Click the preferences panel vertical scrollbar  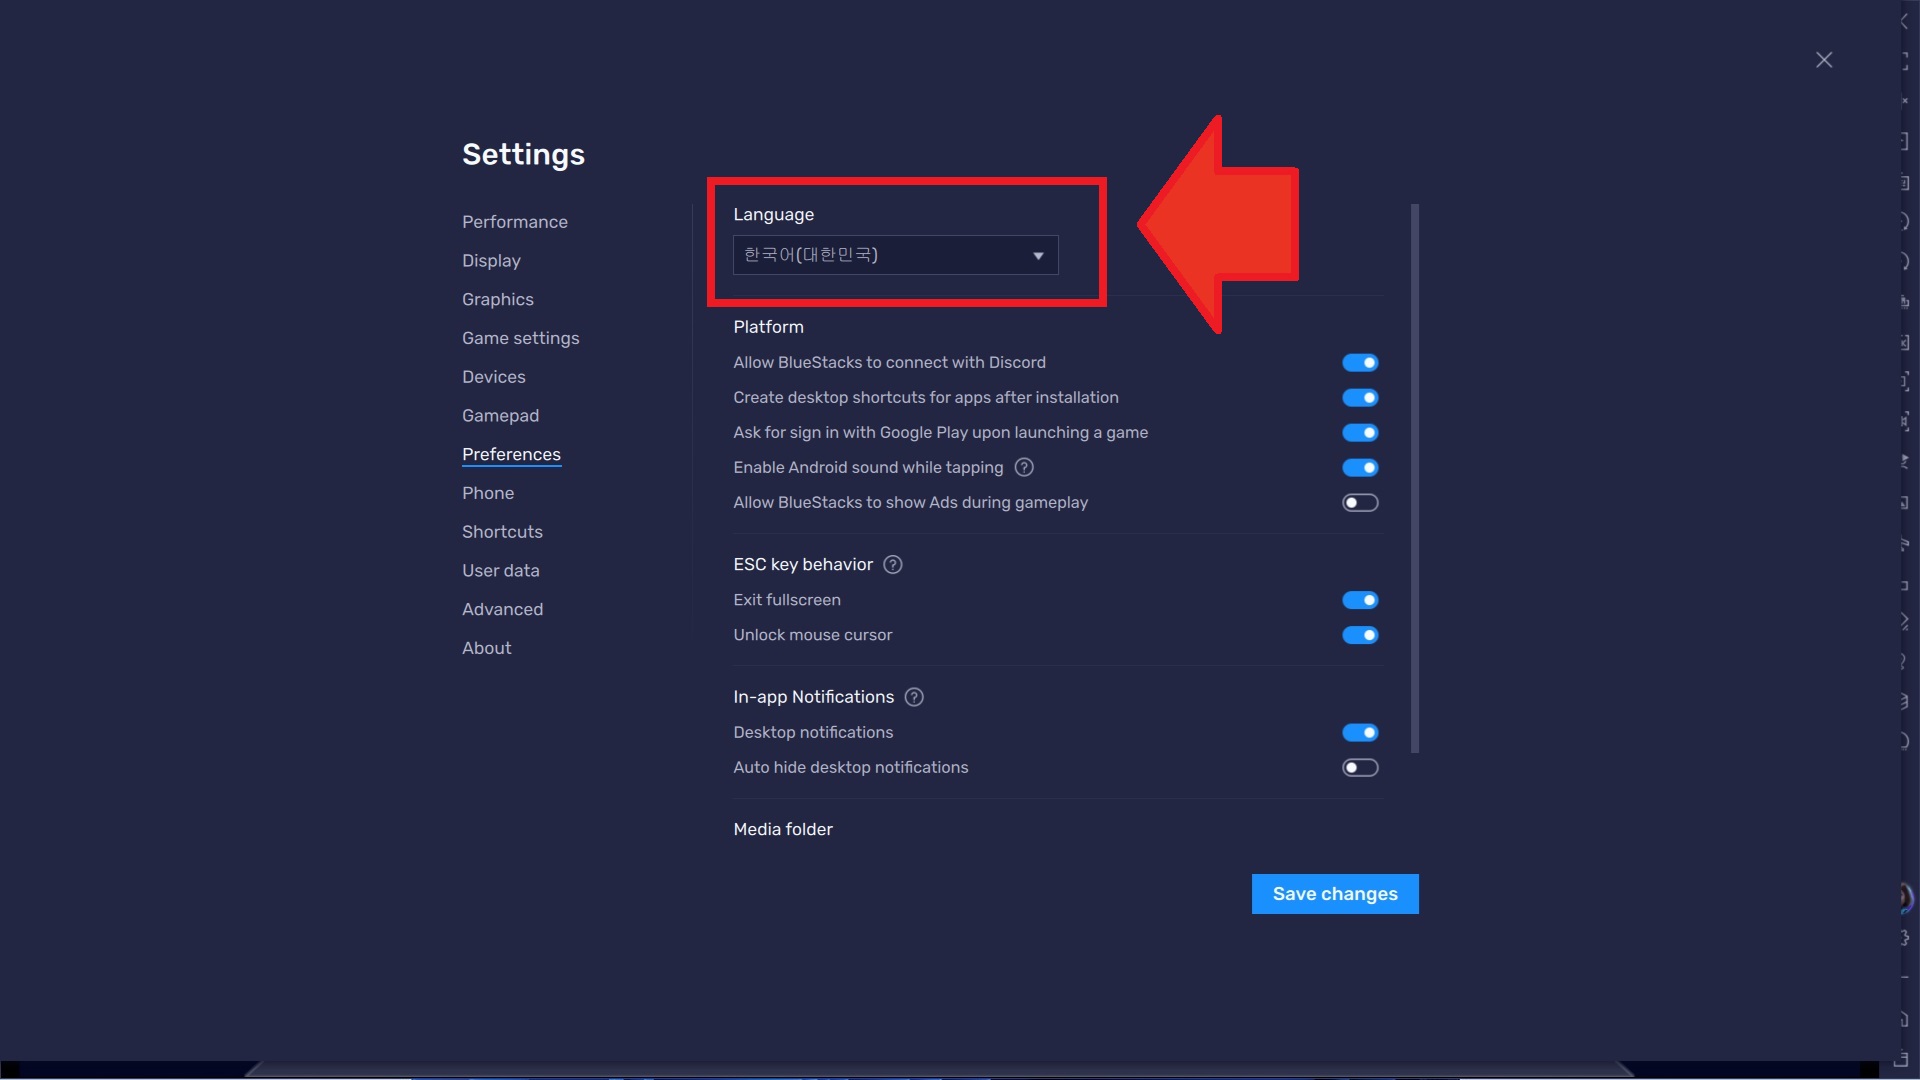point(1415,478)
